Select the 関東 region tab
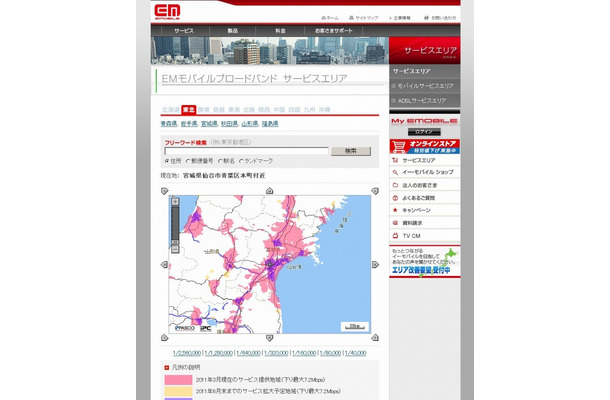 point(203,110)
